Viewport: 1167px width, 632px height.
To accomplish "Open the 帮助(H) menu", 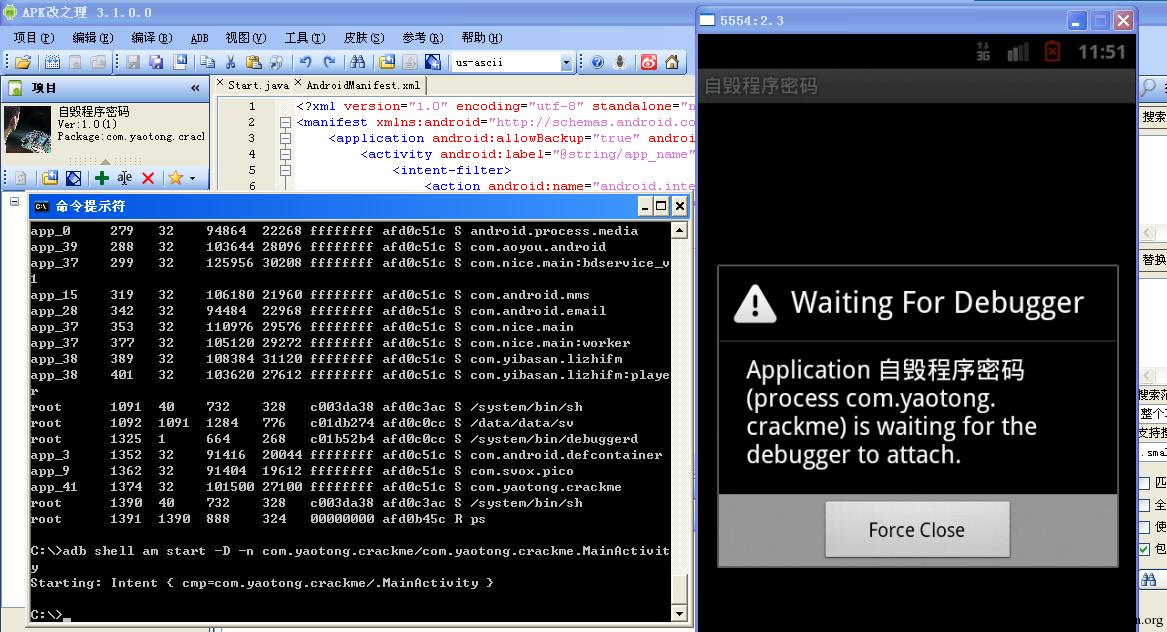I will point(482,37).
